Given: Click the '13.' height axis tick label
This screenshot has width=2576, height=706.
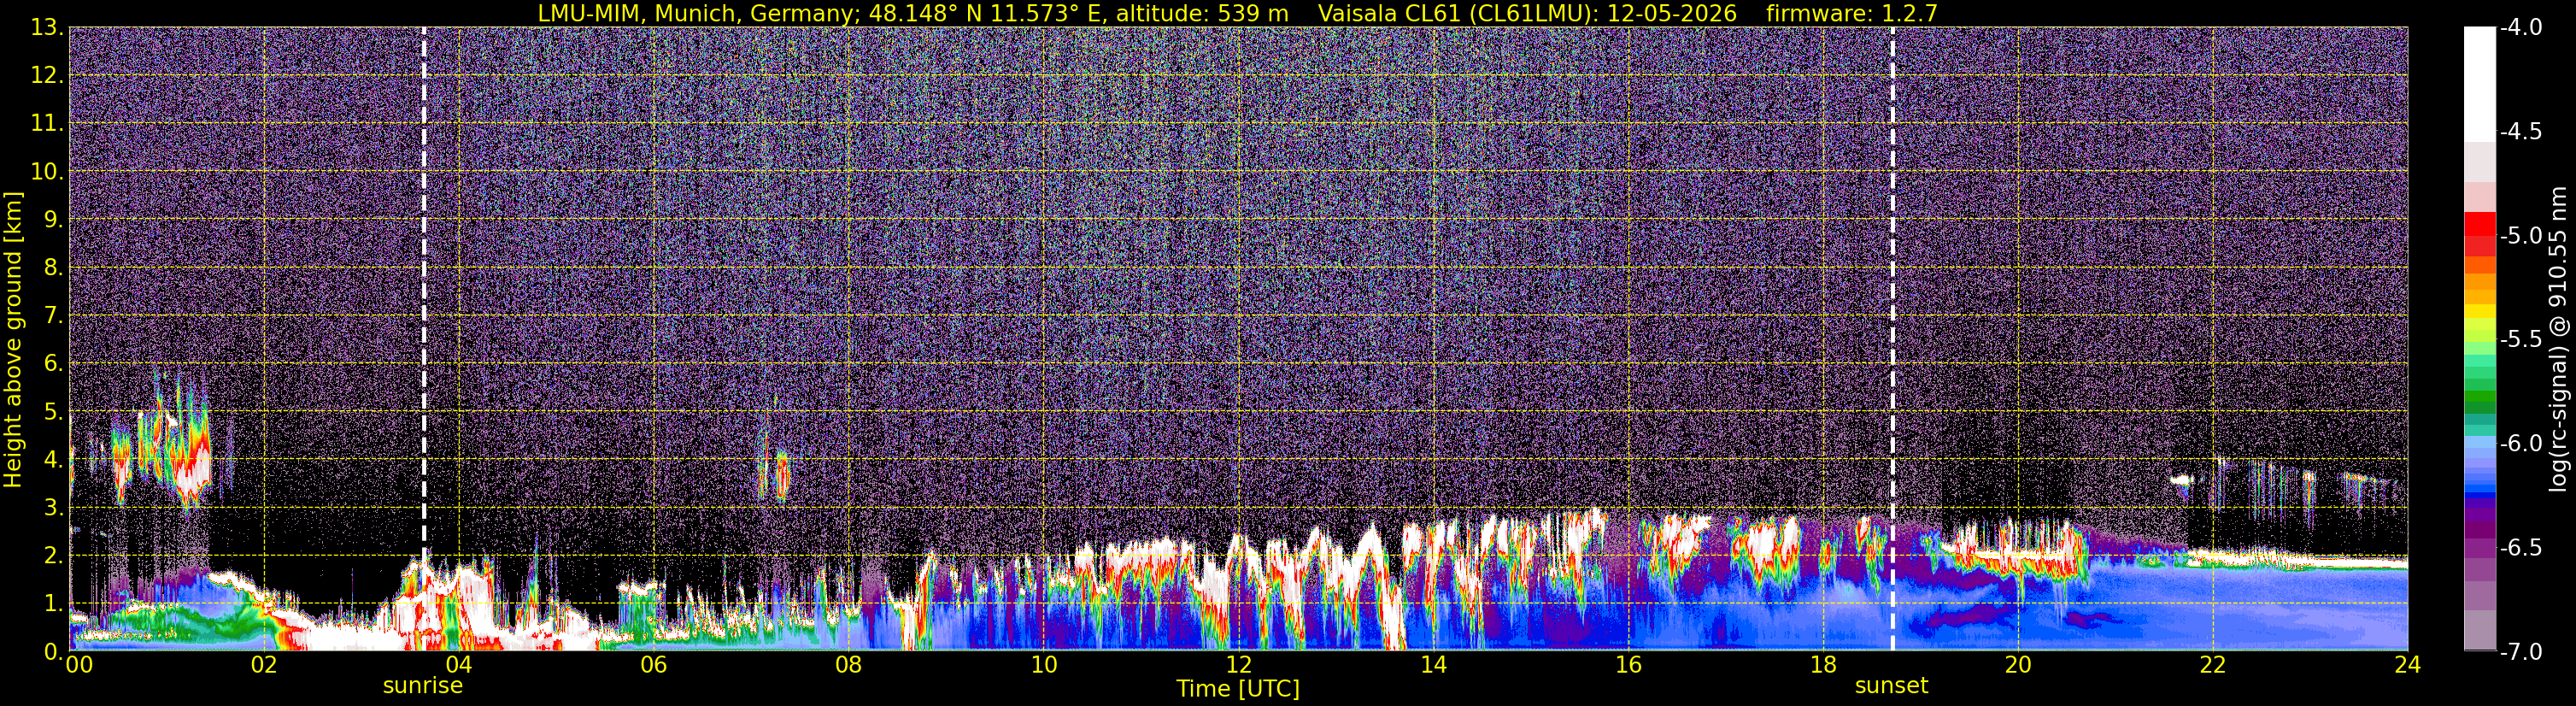Looking at the screenshot, I should (x=47, y=28).
